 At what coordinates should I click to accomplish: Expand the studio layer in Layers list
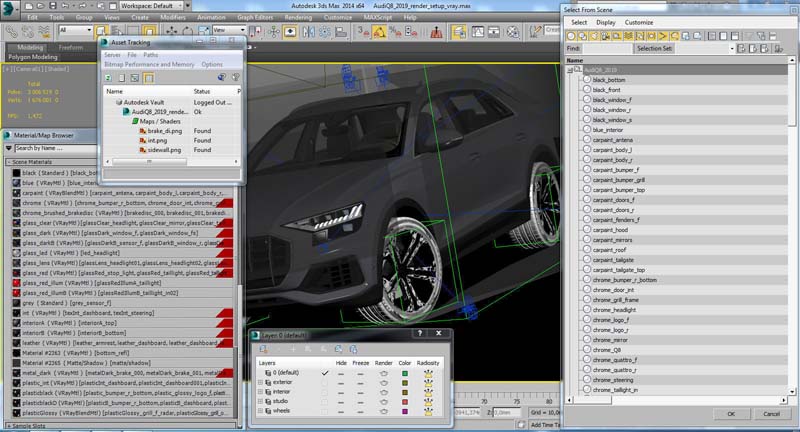coord(262,400)
